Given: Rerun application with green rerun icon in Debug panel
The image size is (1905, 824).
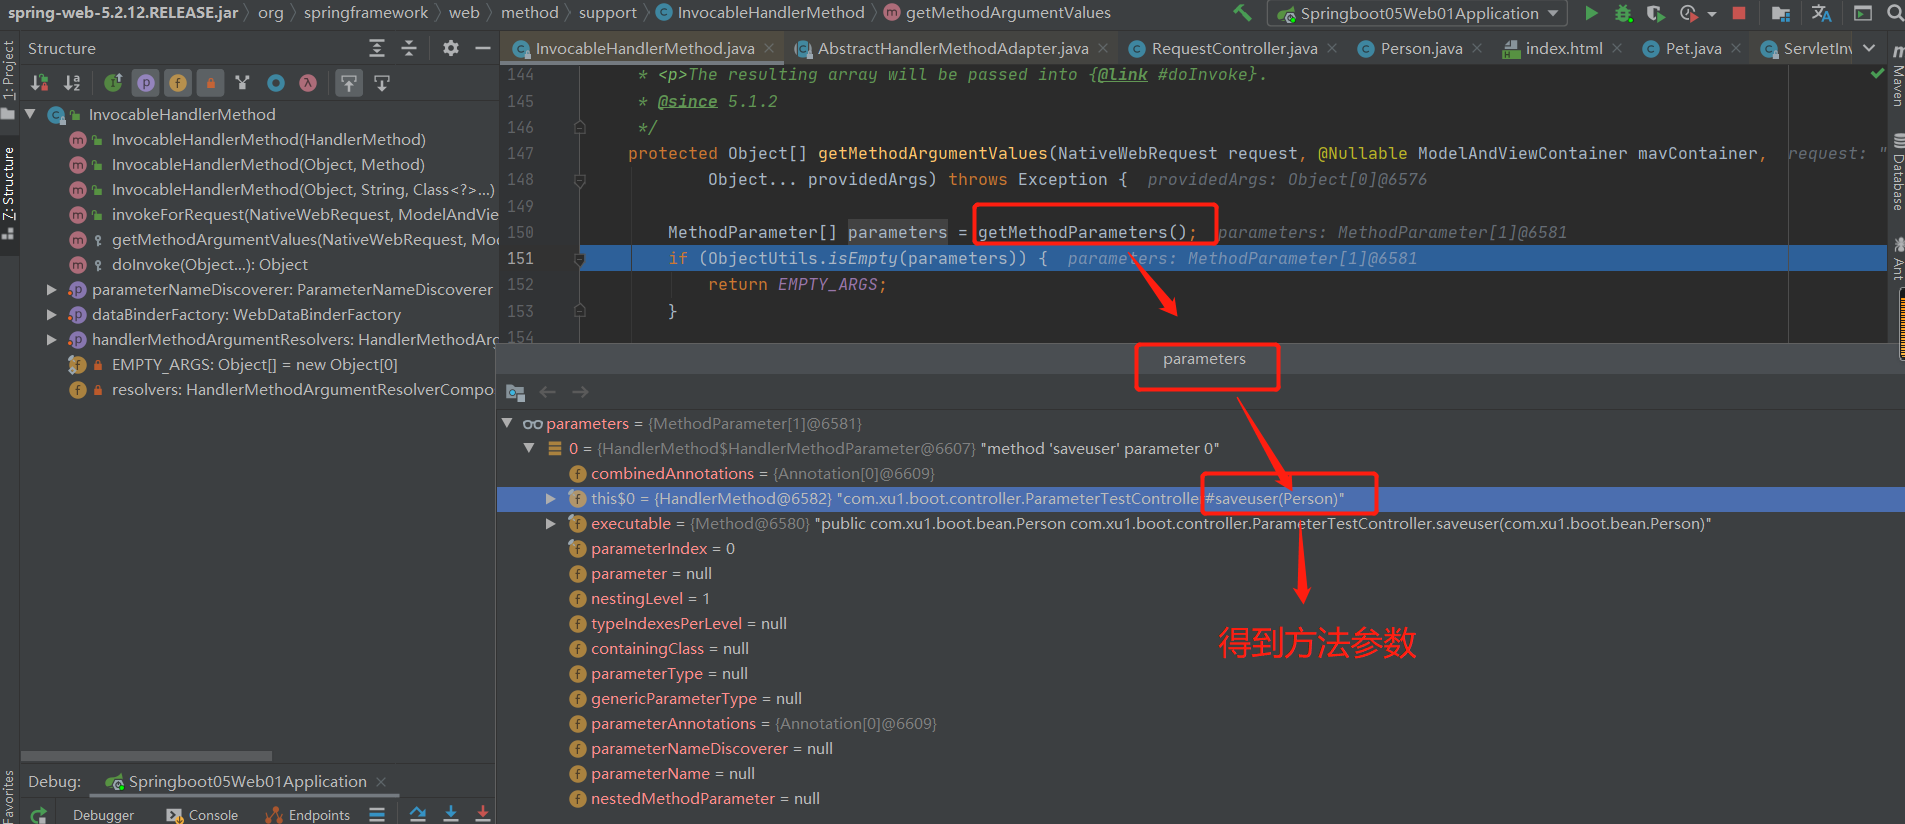Looking at the screenshot, I should click(38, 815).
